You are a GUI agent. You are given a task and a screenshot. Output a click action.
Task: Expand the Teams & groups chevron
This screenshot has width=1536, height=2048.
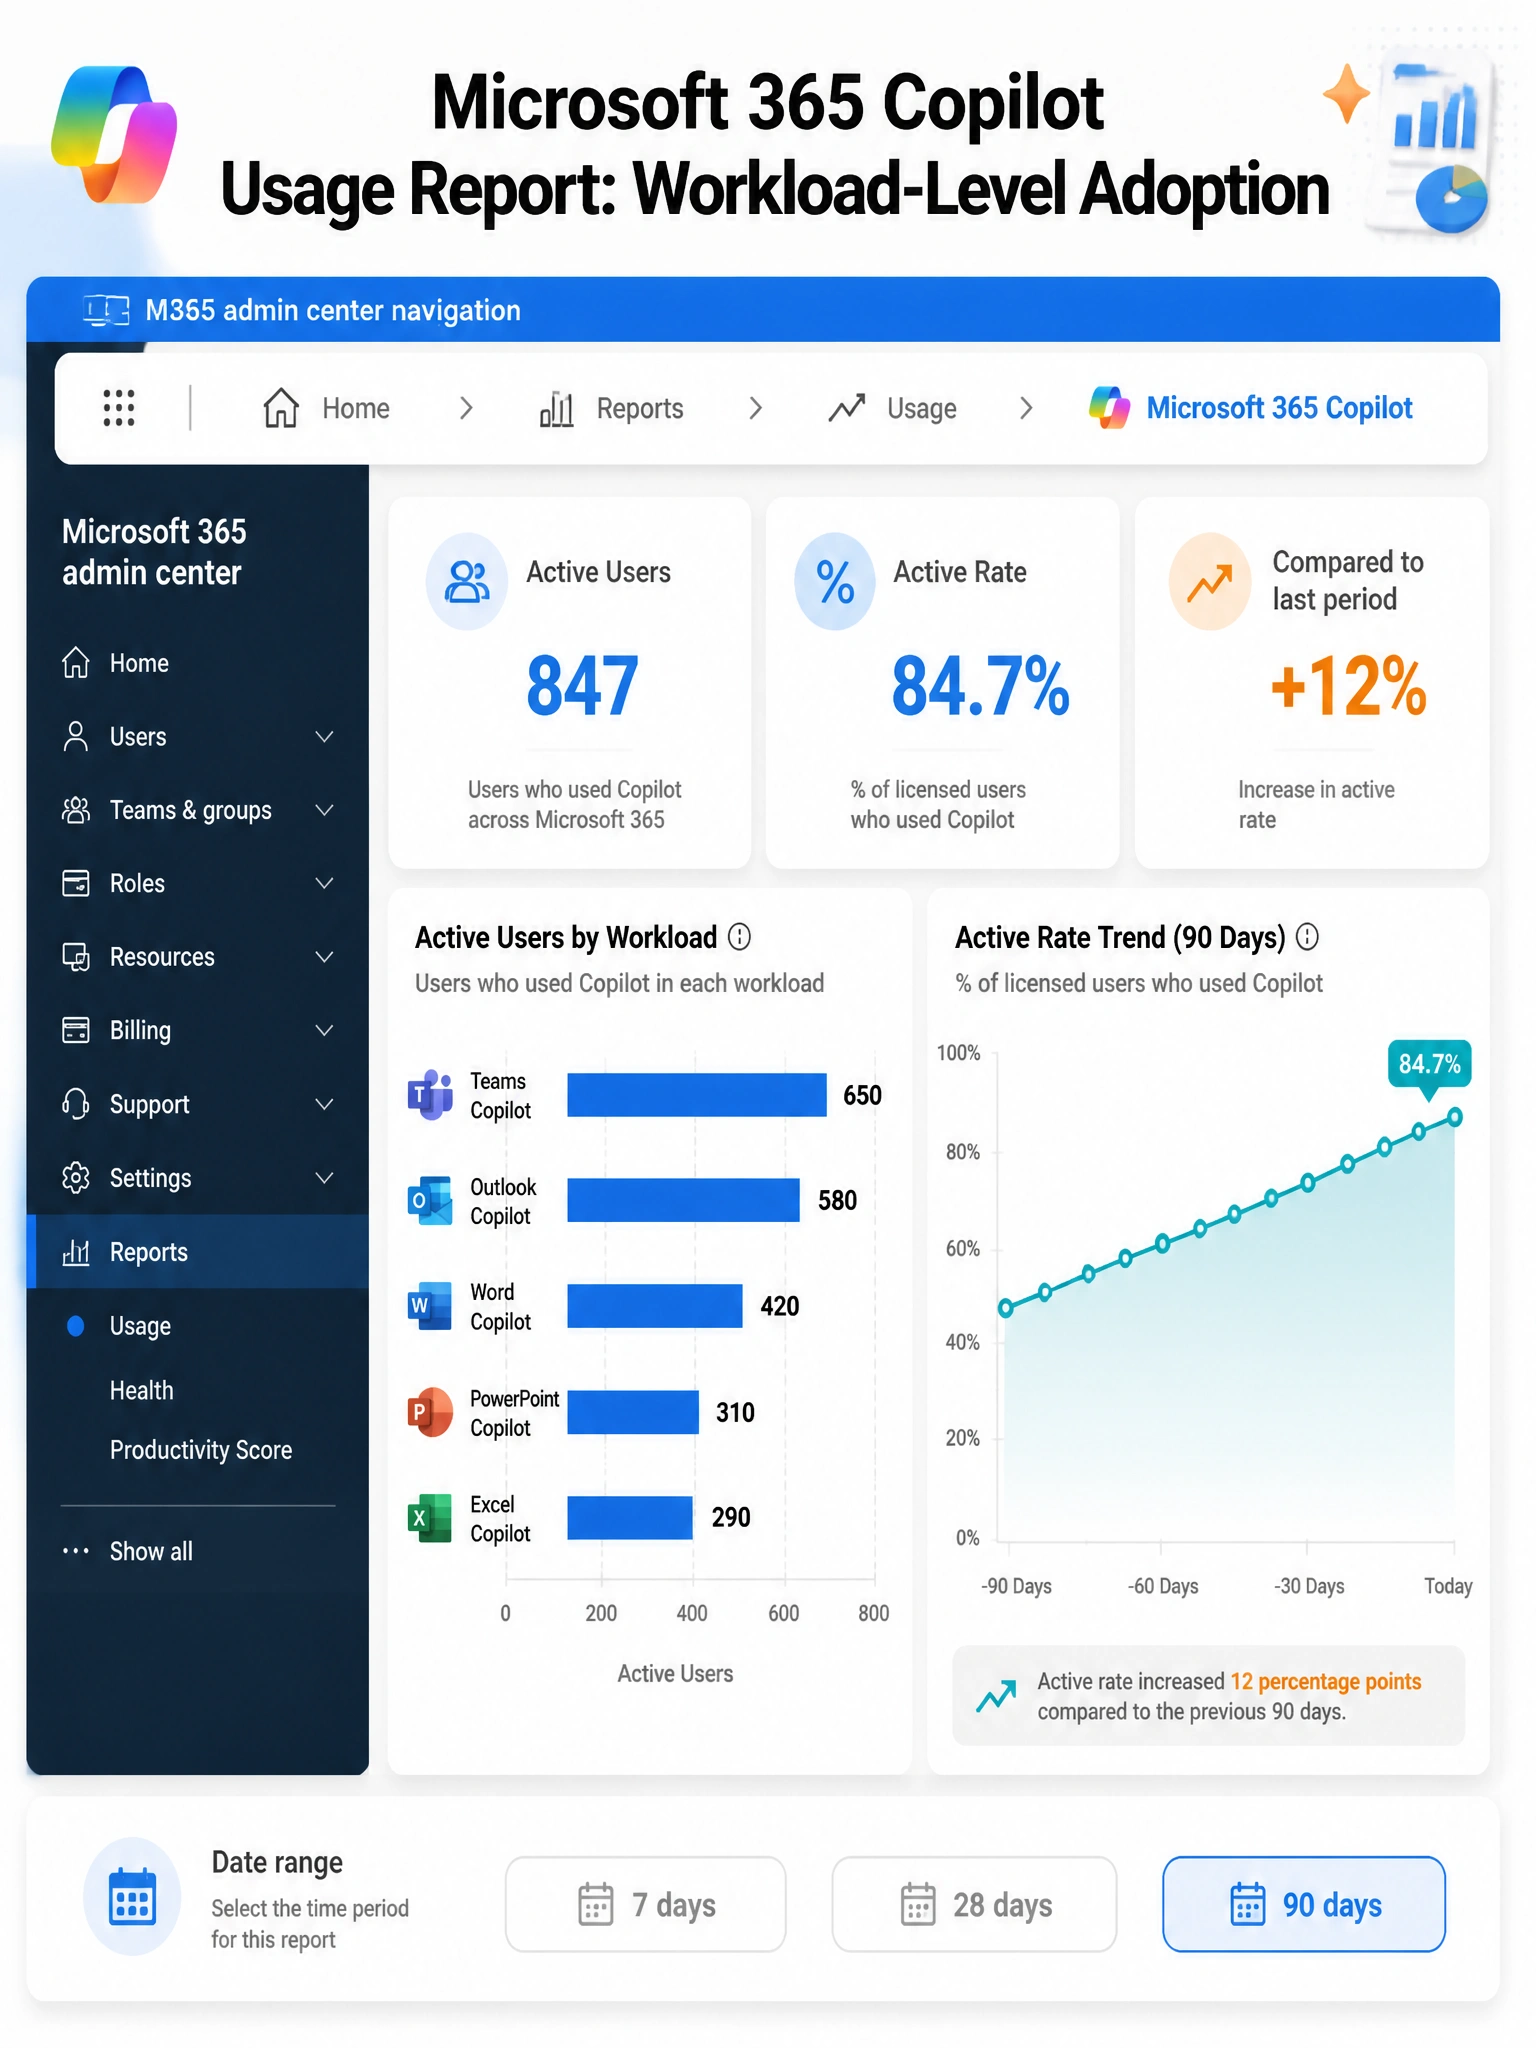pyautogui.click(x=324, y=810)
